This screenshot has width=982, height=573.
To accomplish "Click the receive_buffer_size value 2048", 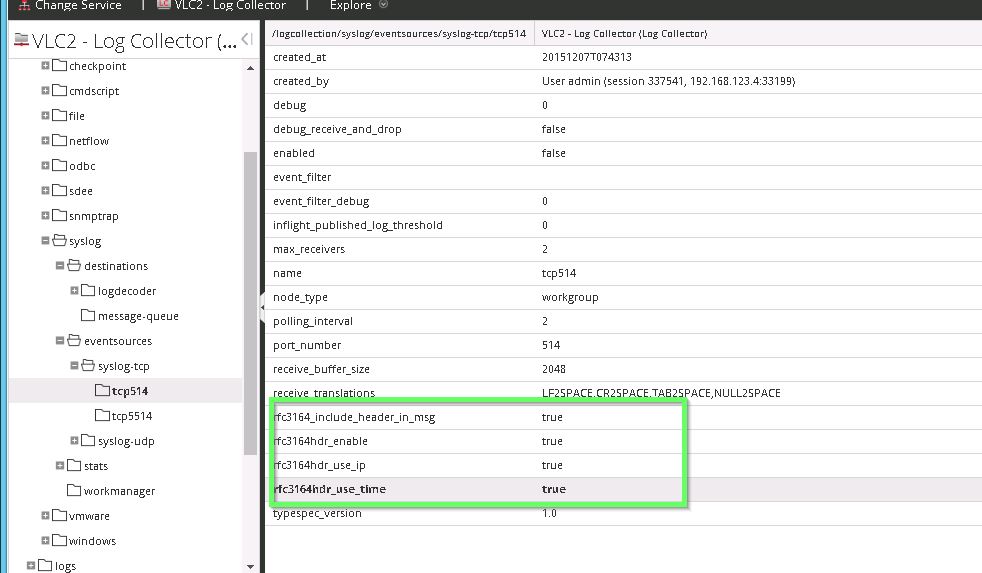I will [x=553, y=369].
